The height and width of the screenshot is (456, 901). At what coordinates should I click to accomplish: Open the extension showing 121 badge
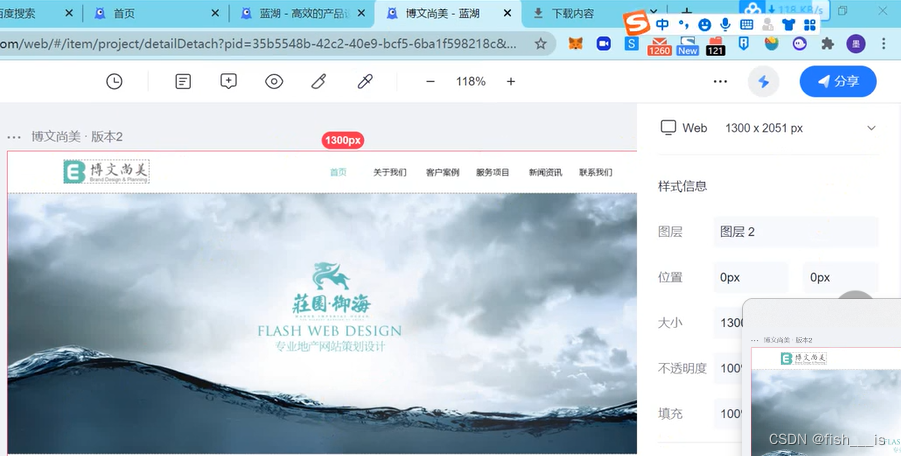point(715,45)
